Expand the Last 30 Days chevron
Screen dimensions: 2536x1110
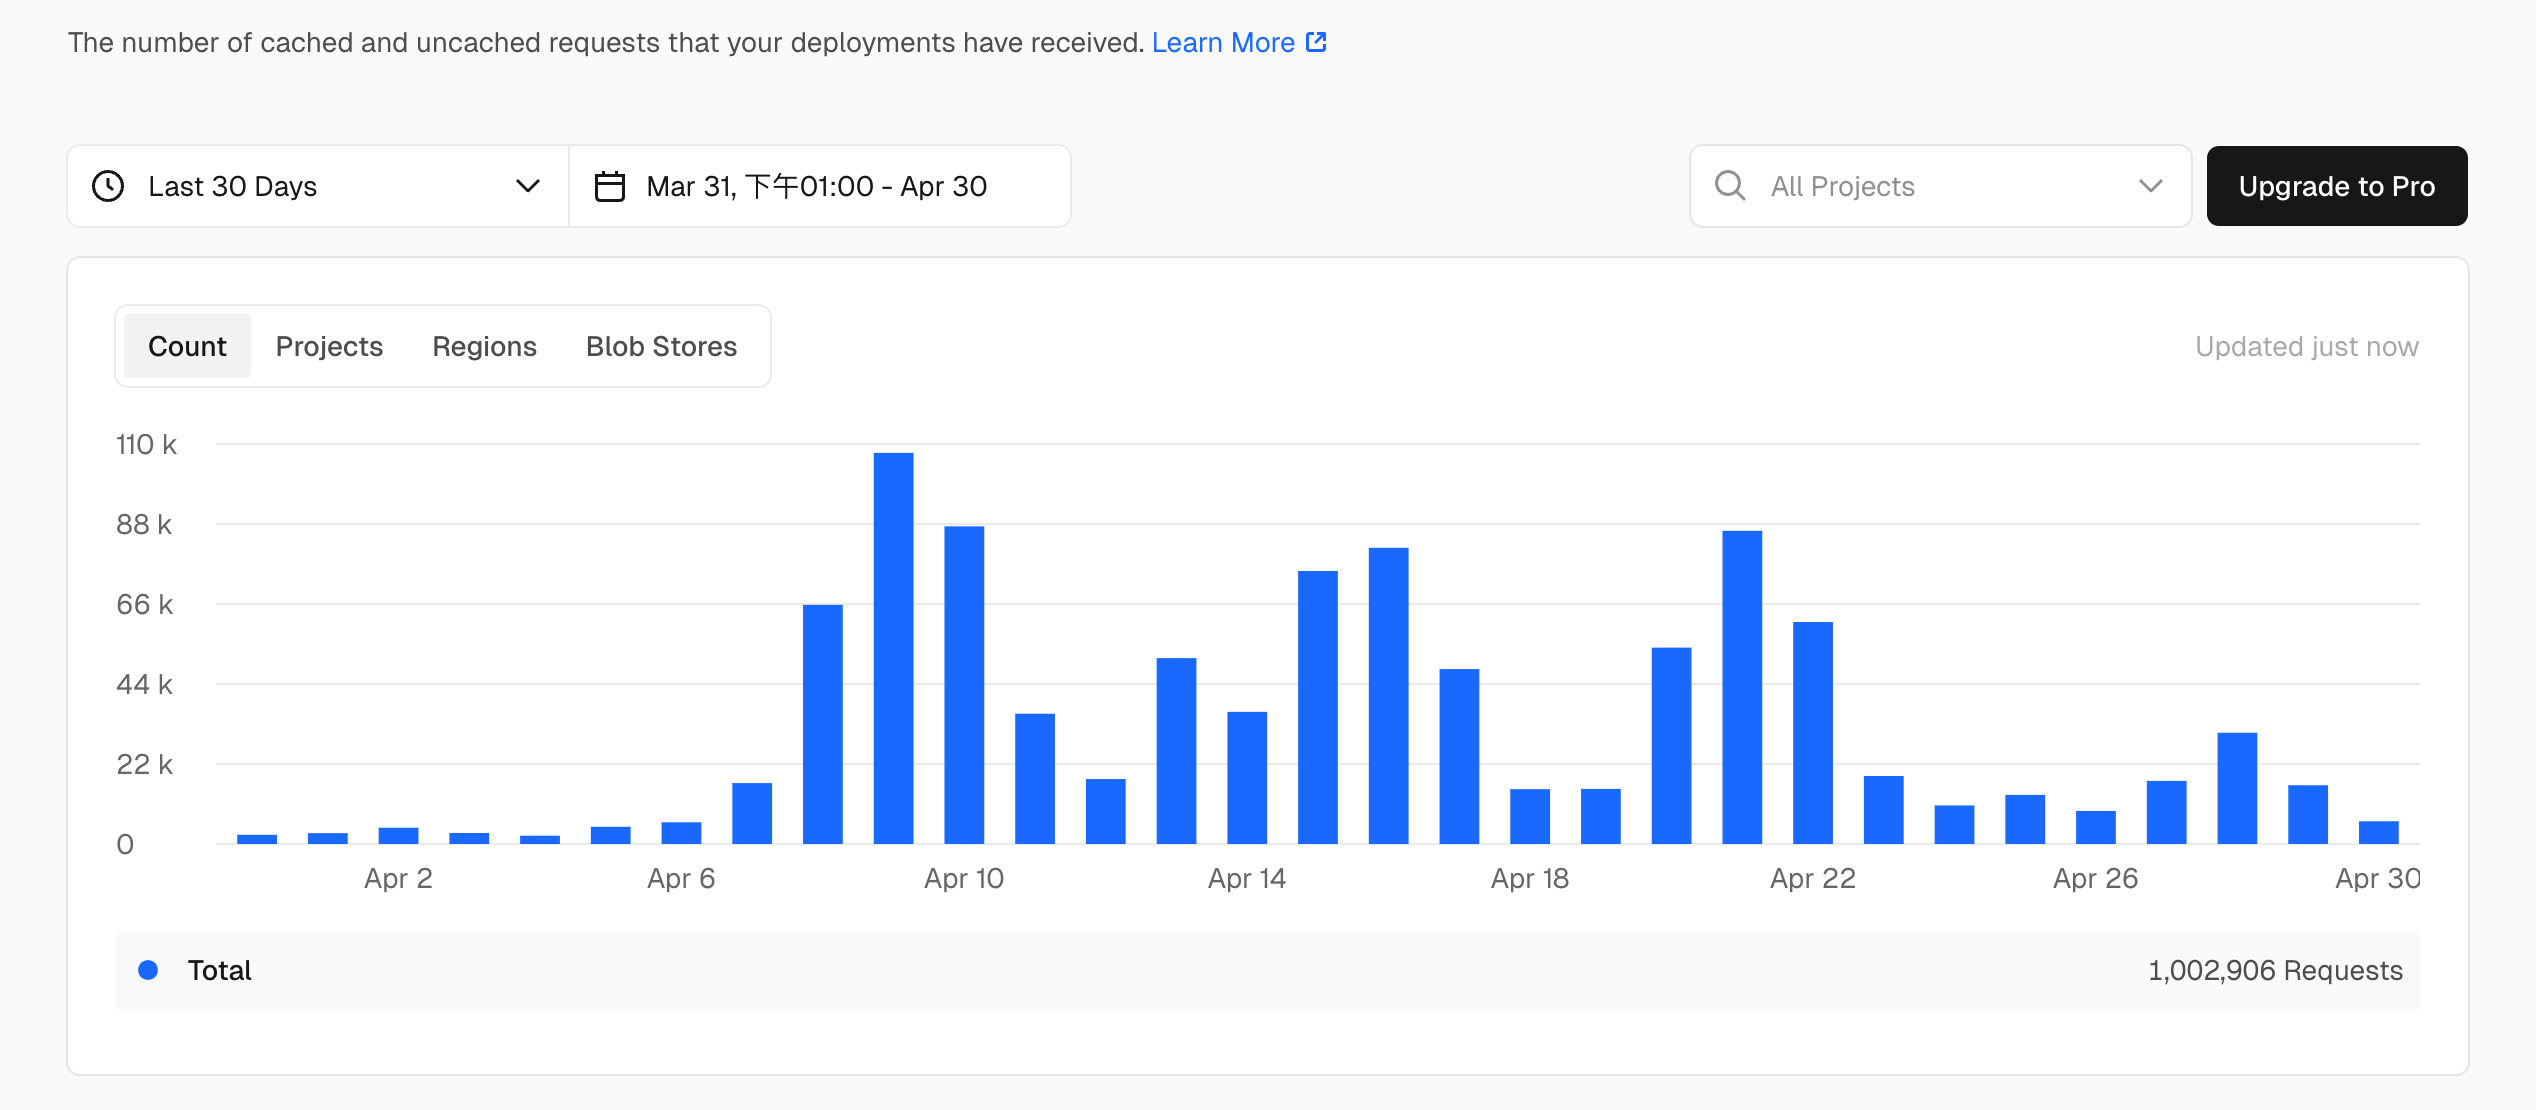tap(527, 186)
